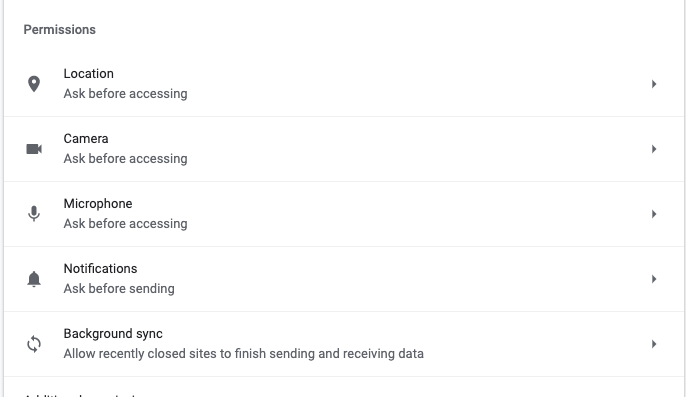This screenshot has height=397, width=686.
Task: Click the Microphone icon
Action: coord(34,214)
